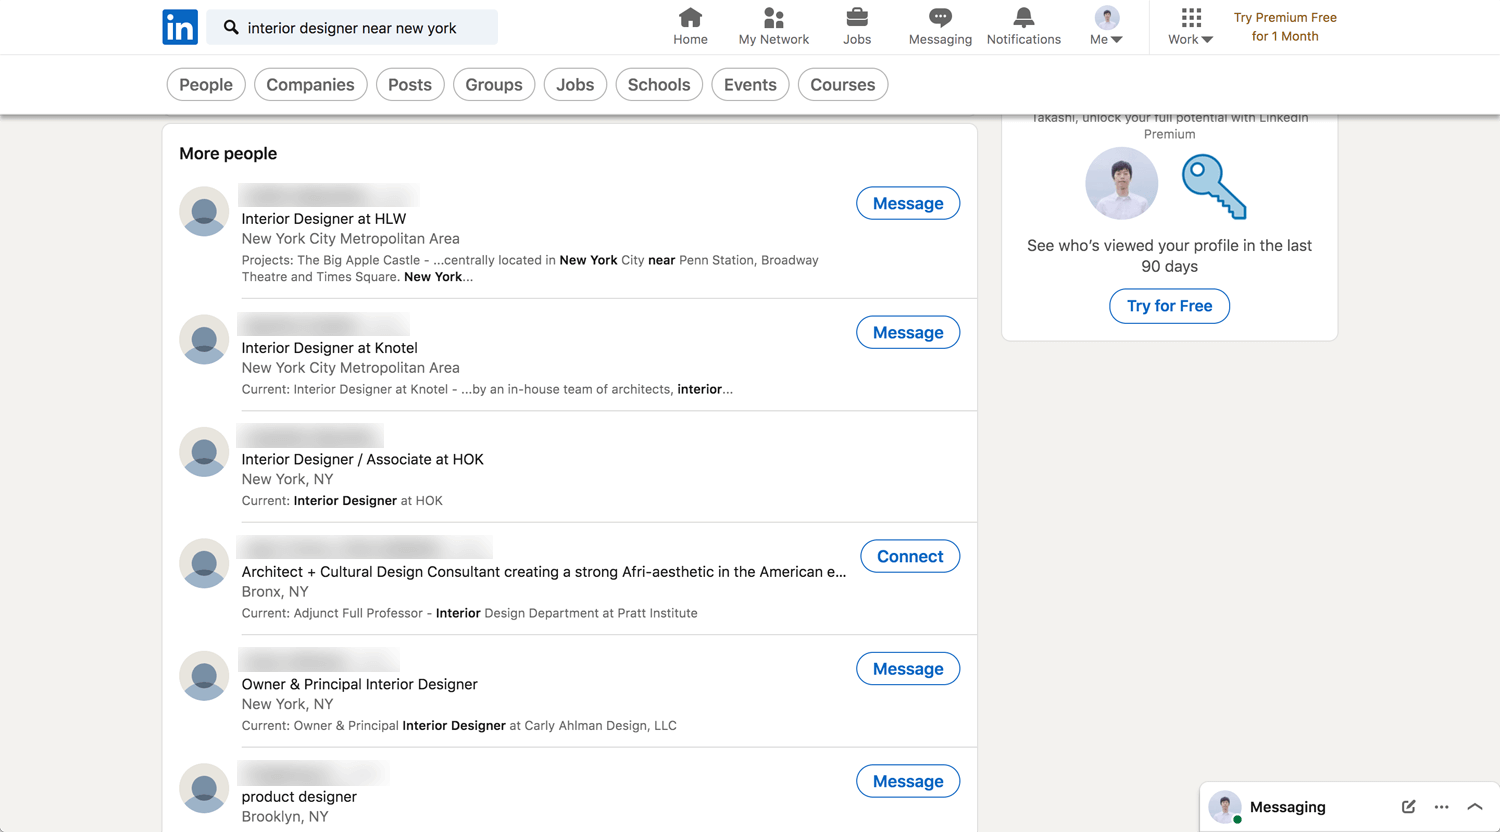Expand the Work apps grid menu
This screenshot has width=1500, height=832.
tap(1190, 27)
